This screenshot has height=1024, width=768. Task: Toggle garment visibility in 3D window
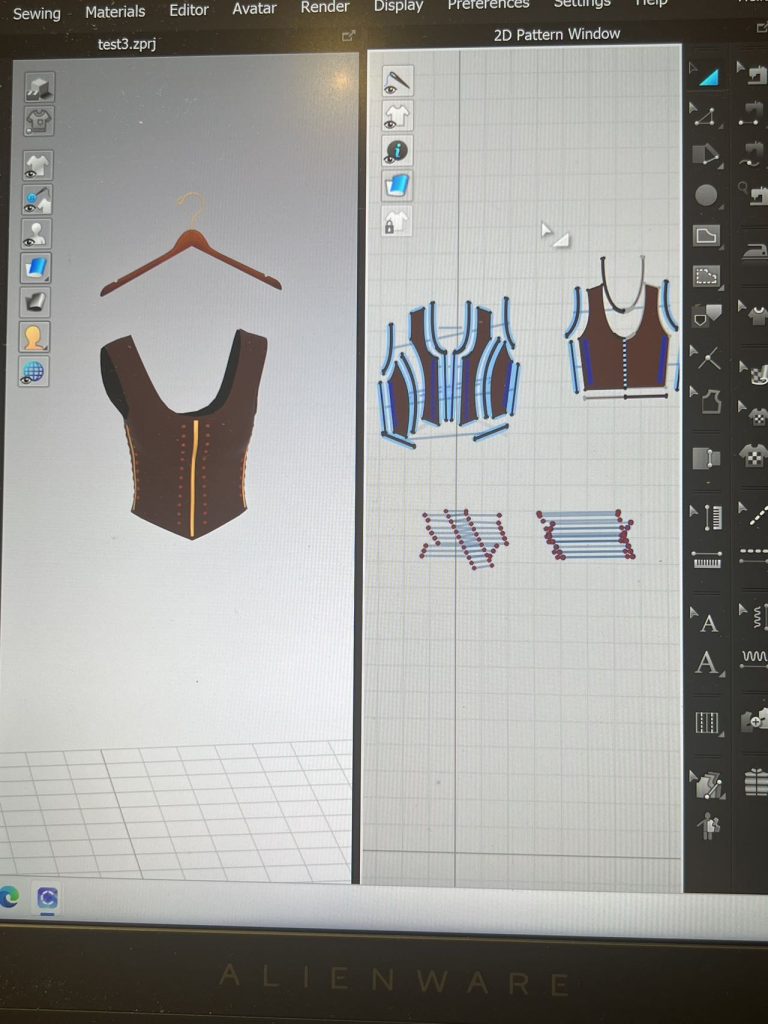tap(38, 165)
